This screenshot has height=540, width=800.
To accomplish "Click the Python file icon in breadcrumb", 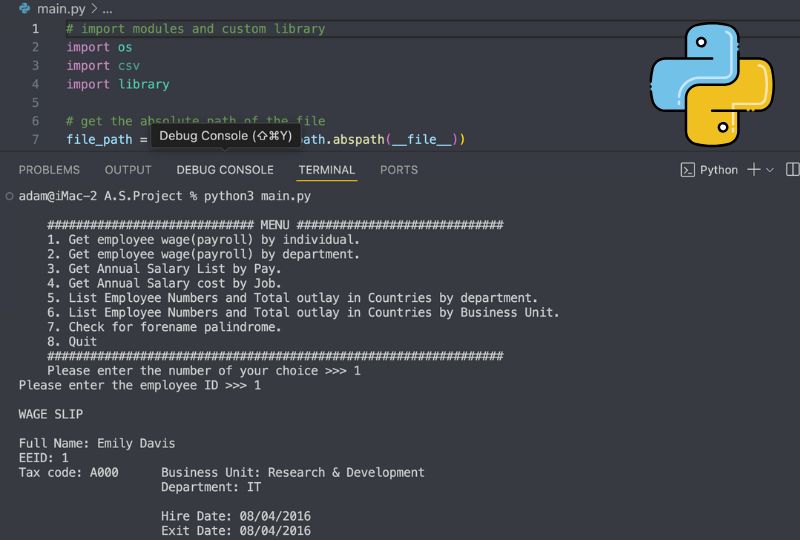I will pyautogui.click(x=24, y=8).
